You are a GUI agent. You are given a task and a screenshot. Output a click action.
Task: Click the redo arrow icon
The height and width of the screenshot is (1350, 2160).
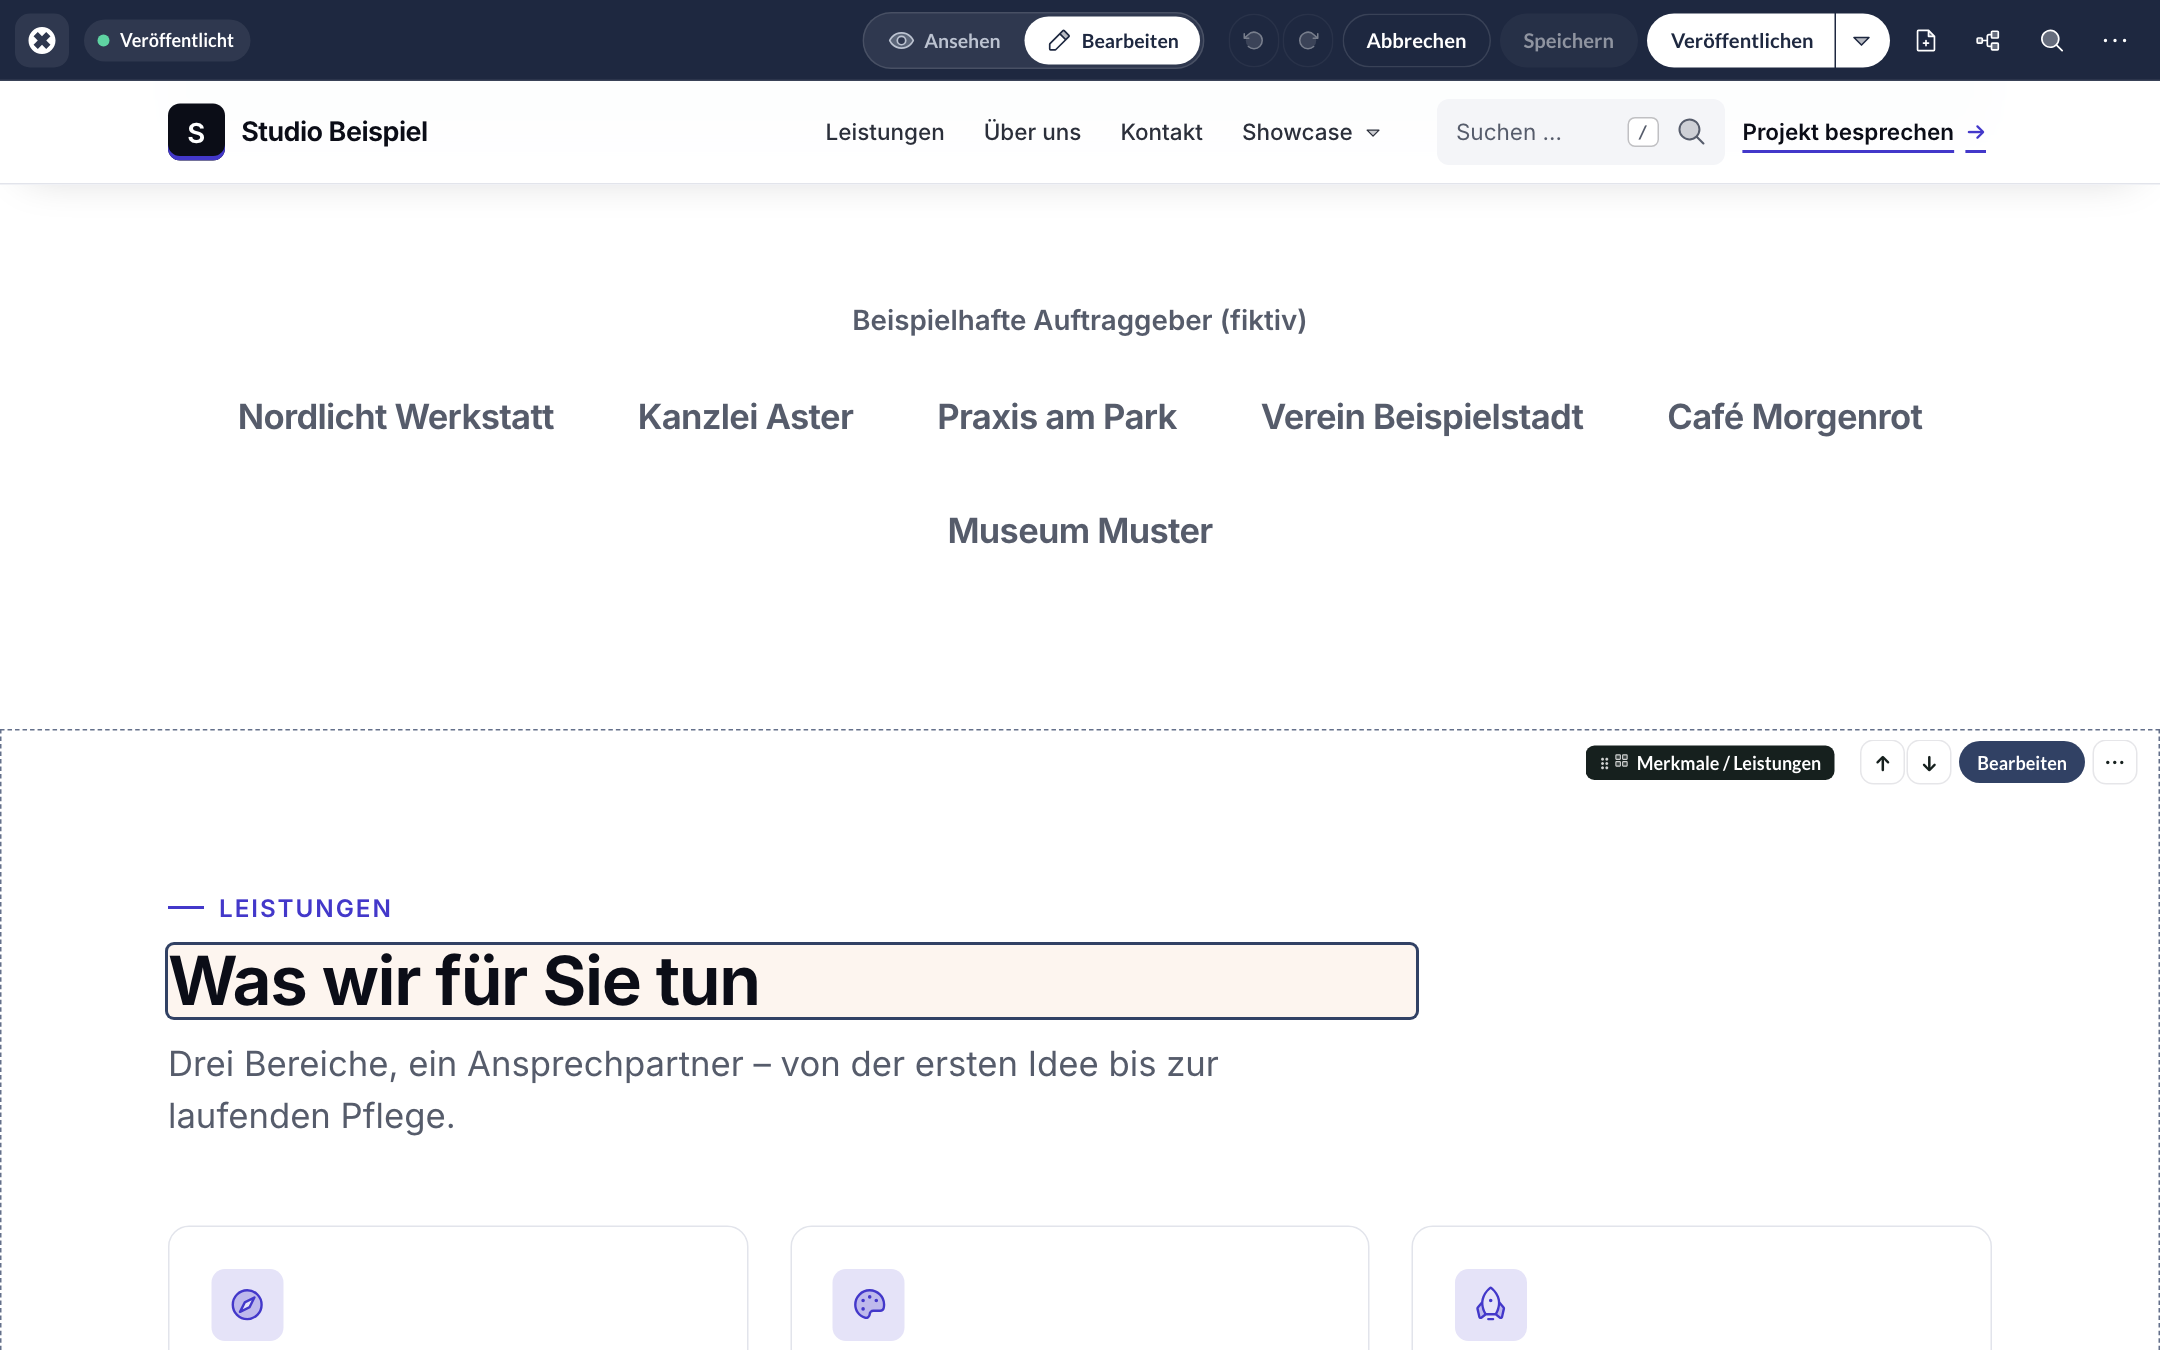1308,40
